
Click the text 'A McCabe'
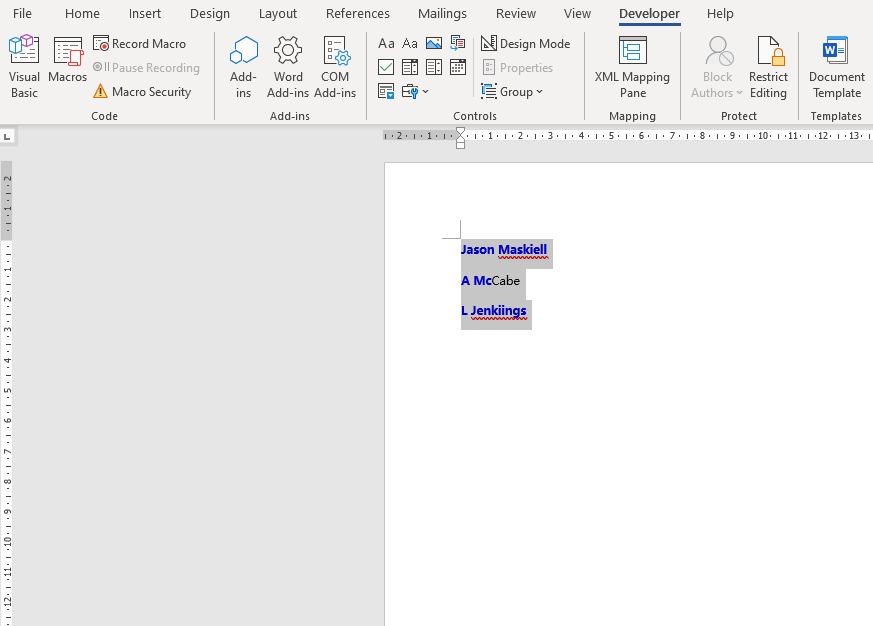(x=491, y=281)
